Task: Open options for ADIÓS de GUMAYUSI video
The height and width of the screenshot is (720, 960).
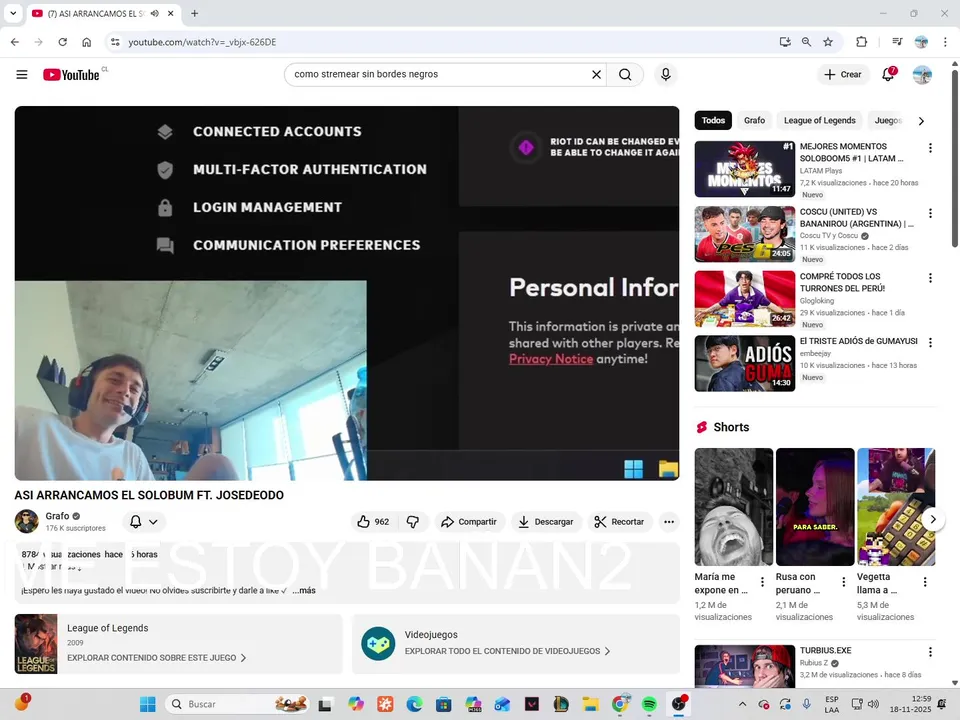Action: click(x=930, y=342)
